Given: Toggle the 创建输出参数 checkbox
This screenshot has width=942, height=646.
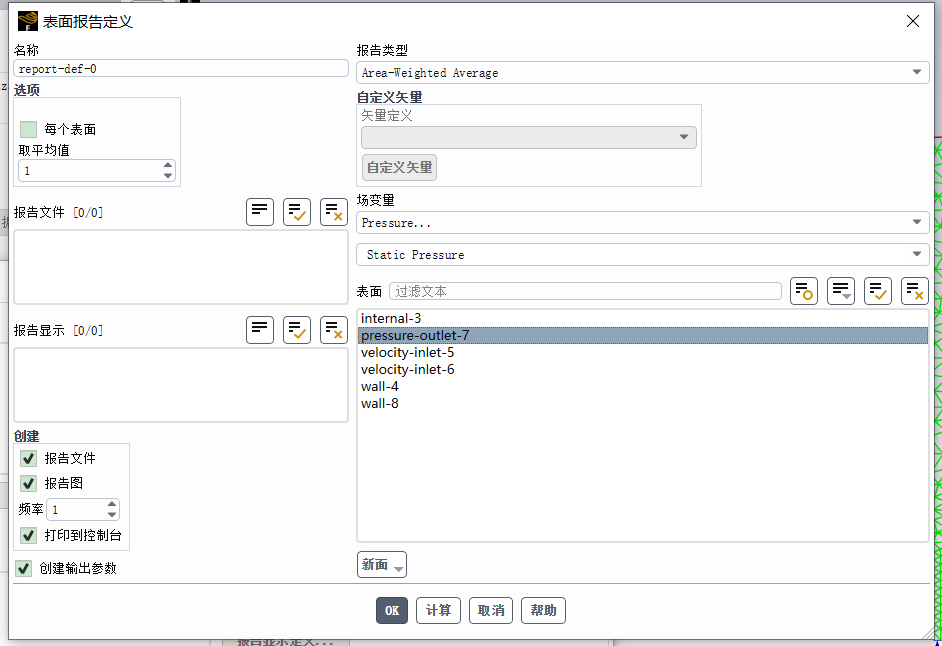Looking at the screenshot, I should coord(23,568).
